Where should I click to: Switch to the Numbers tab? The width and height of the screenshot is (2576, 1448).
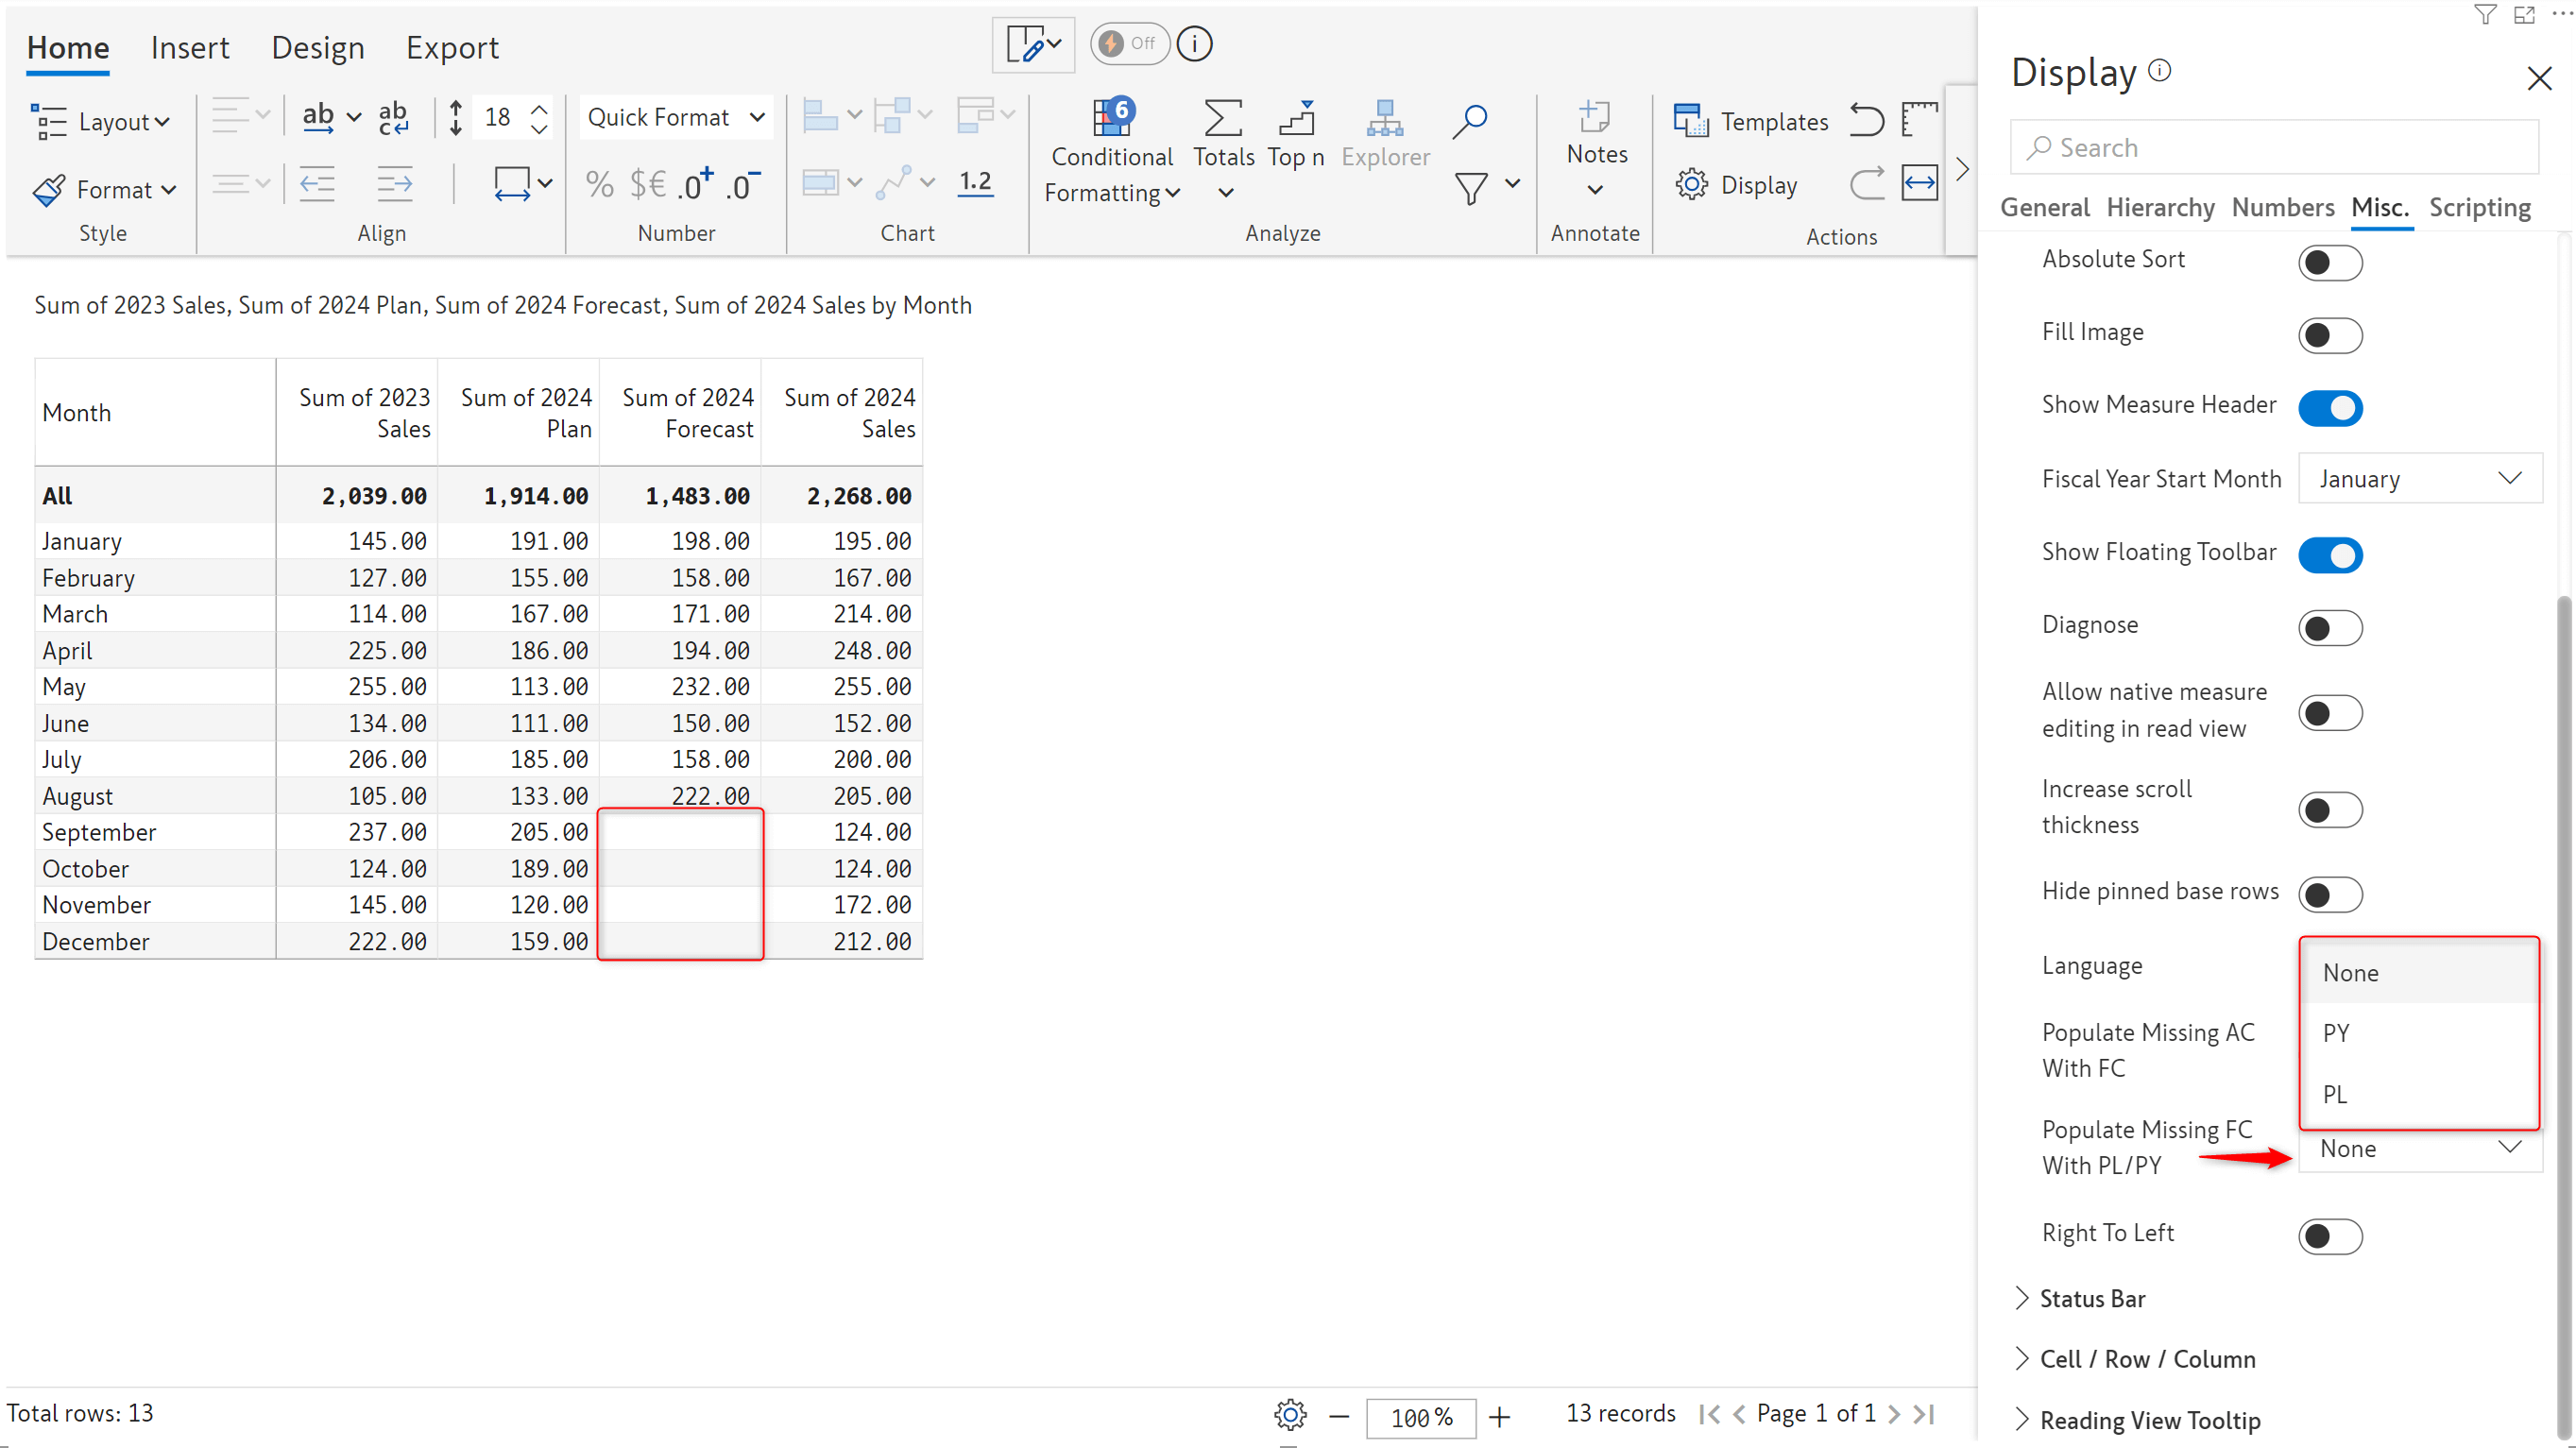[x=2286, y=207]
